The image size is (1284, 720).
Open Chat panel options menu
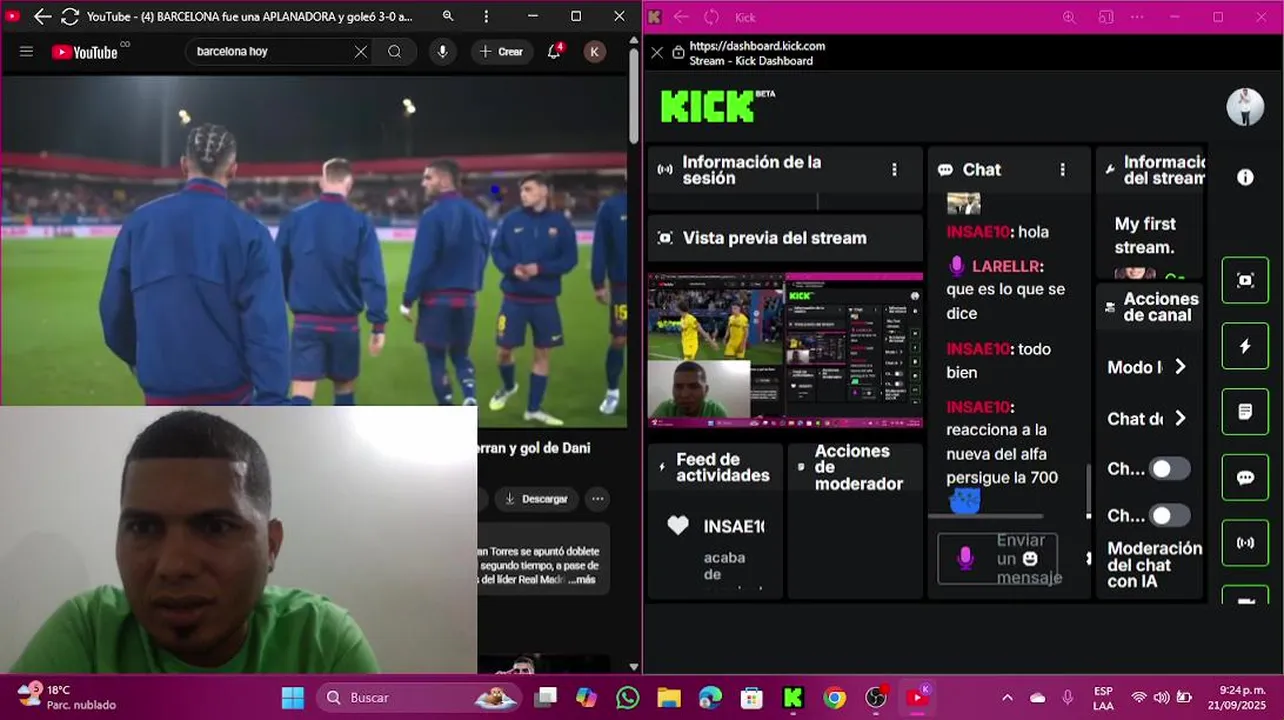[1062, 170]
